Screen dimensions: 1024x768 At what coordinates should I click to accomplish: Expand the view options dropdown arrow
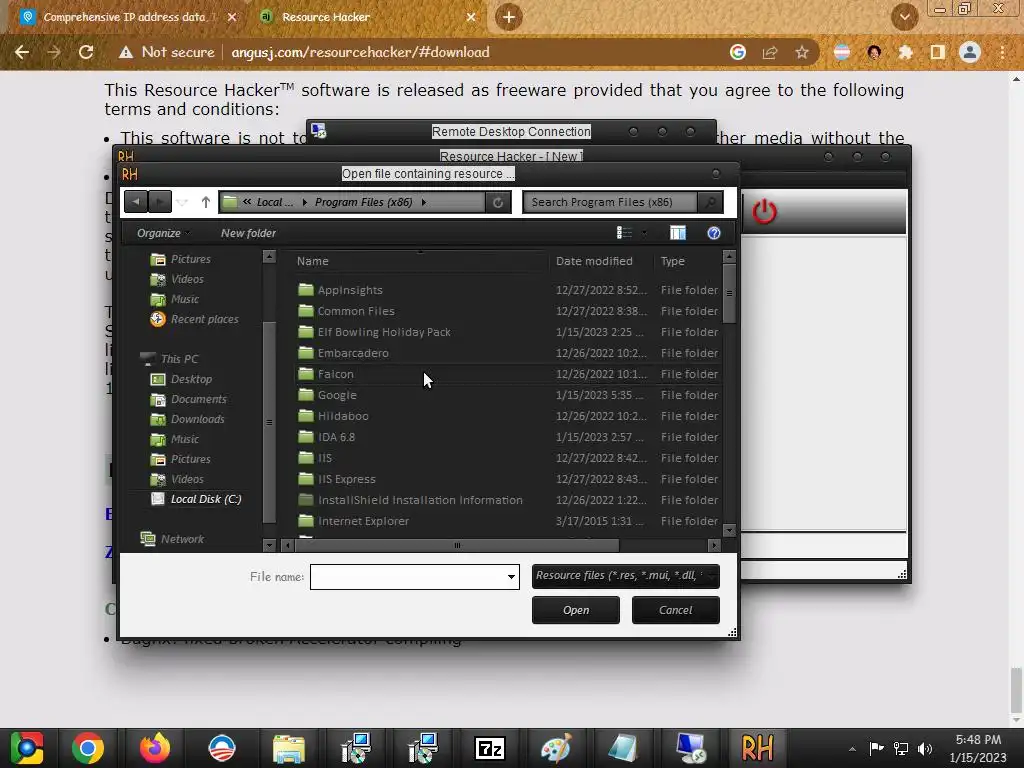(644, 232)
